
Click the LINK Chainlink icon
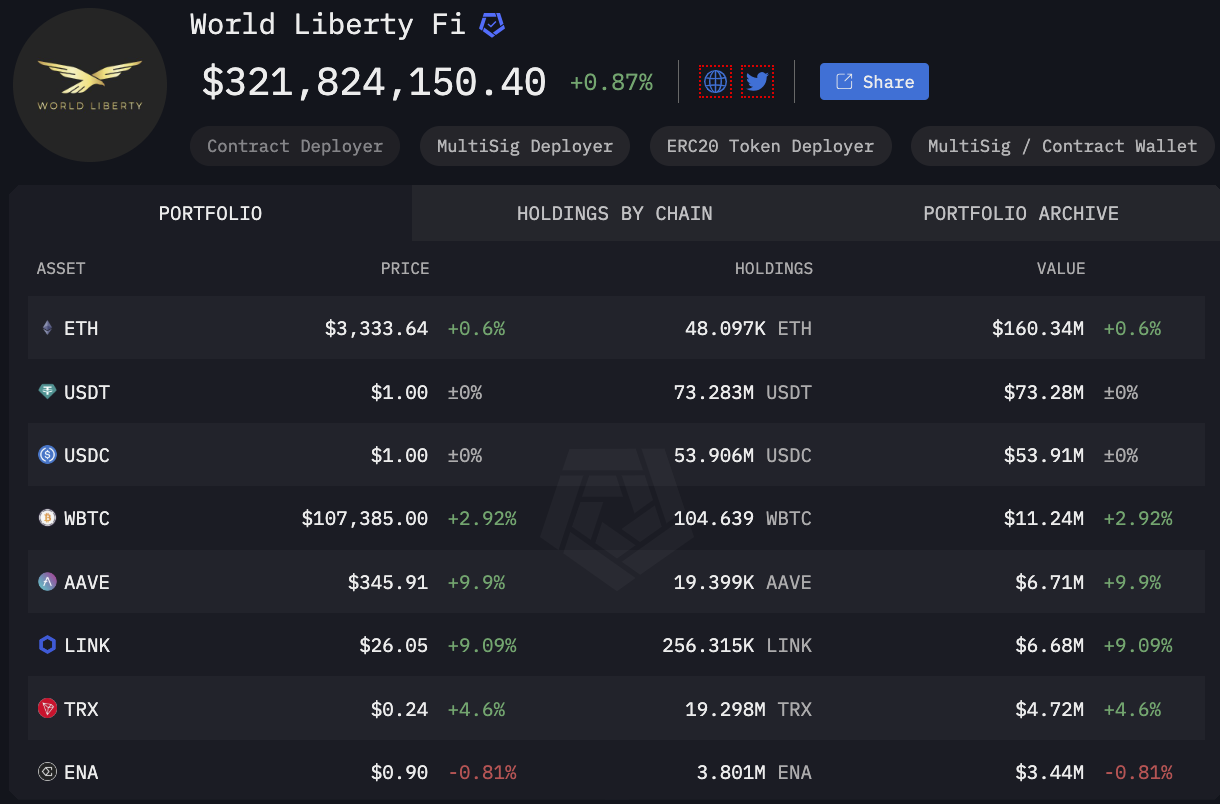47,645
